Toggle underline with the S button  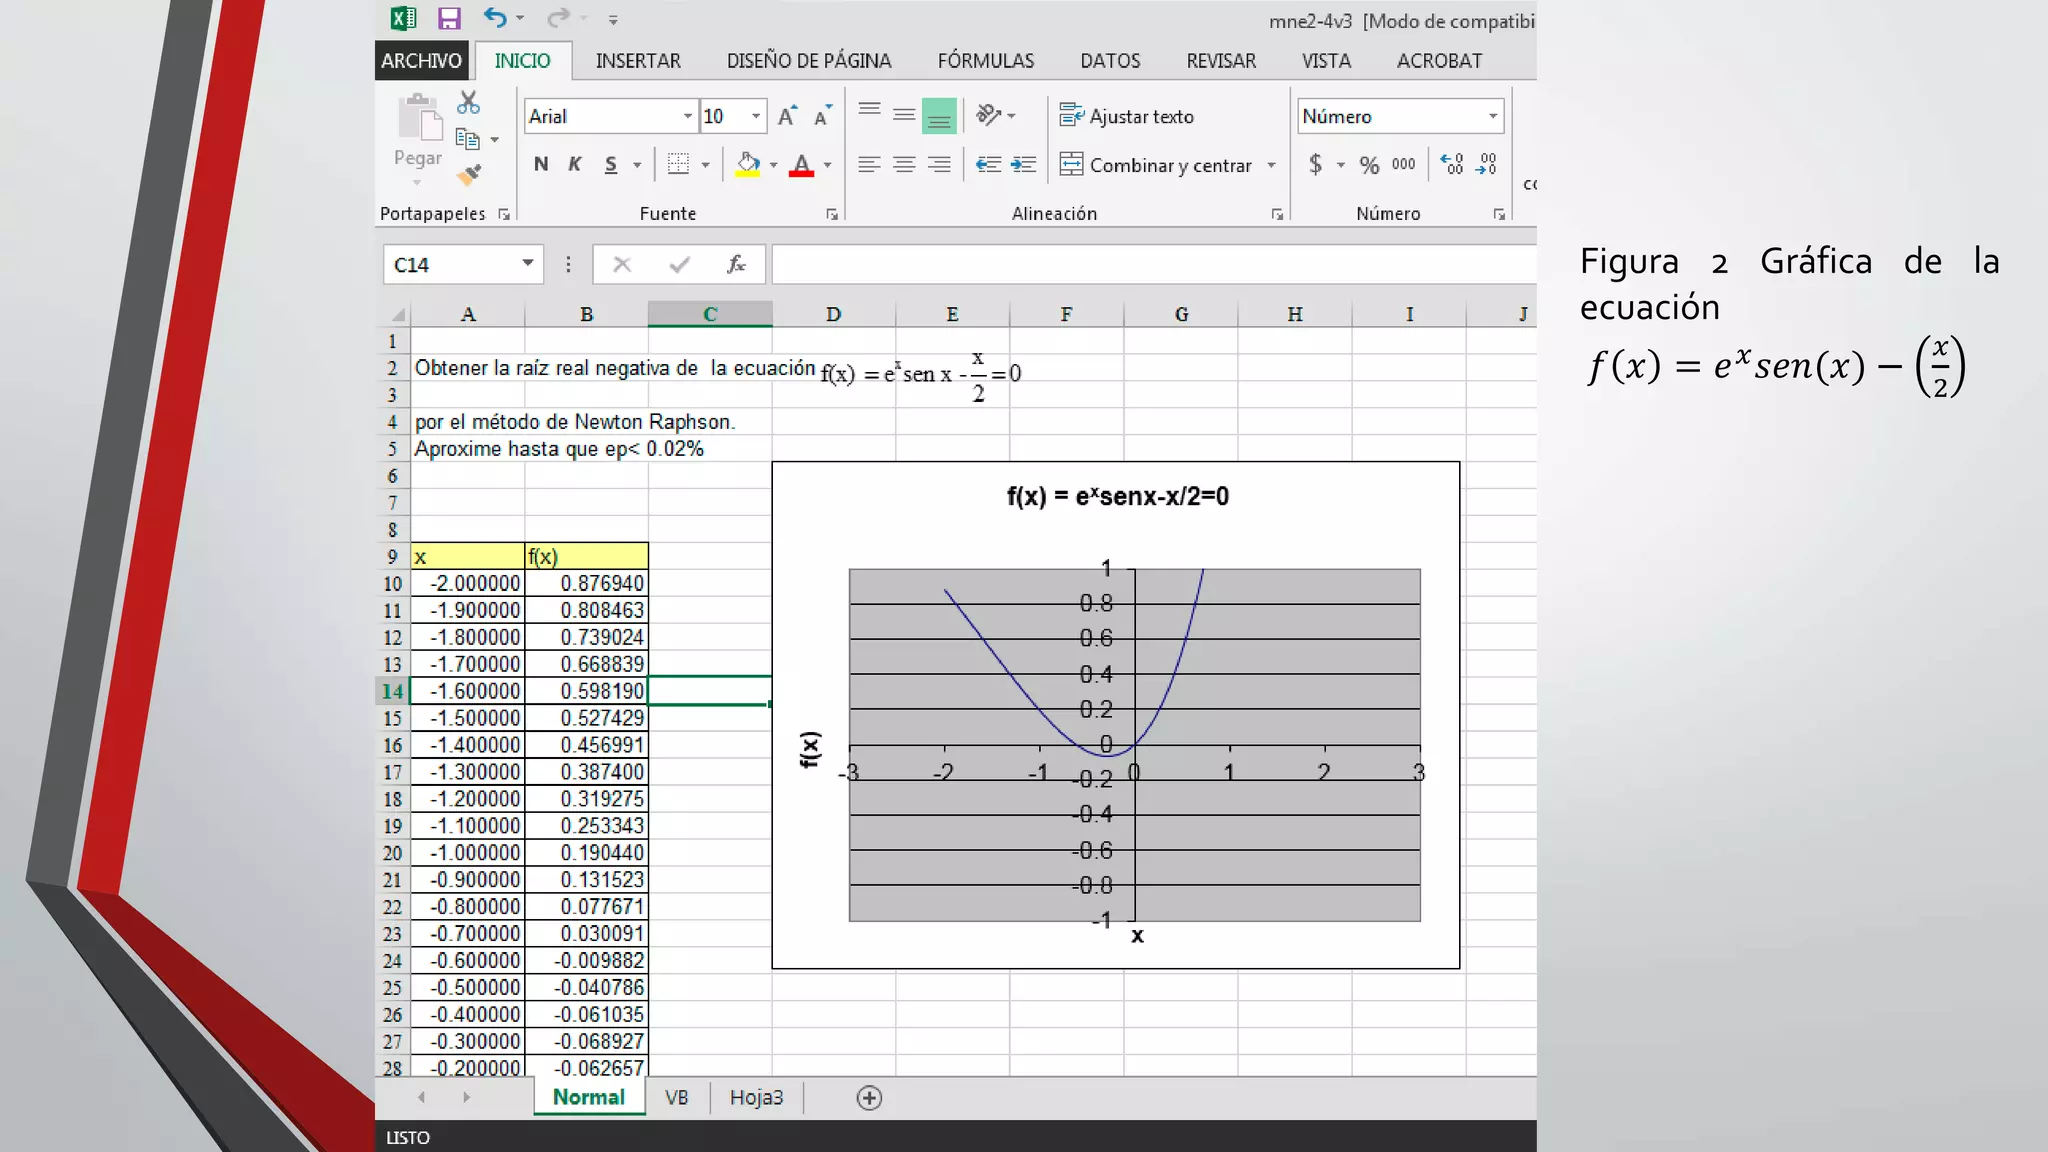point(610,164)
